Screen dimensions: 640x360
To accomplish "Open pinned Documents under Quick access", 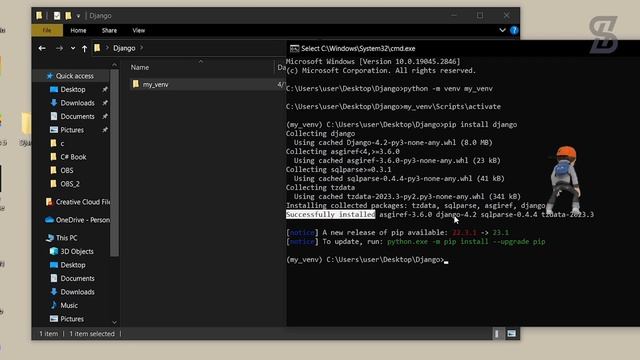I will click(x=78, y=116).
